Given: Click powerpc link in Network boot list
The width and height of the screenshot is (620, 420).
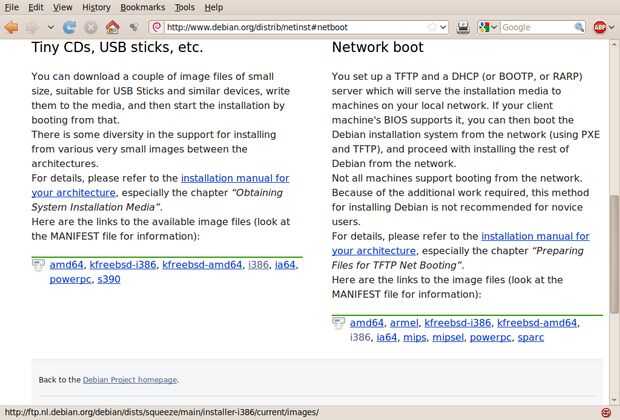Looking at the screenshot, I should (491, 338).
